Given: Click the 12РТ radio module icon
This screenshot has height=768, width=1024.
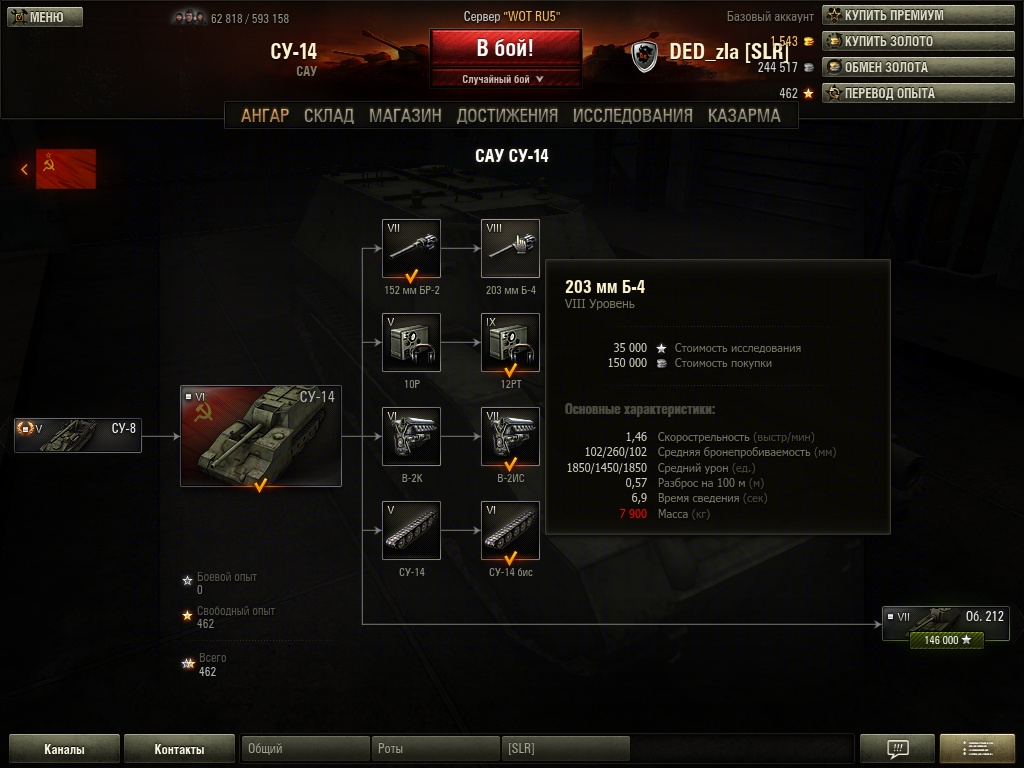Looking at the screenshot, I should pyautogui.click(x=510, y=342).
